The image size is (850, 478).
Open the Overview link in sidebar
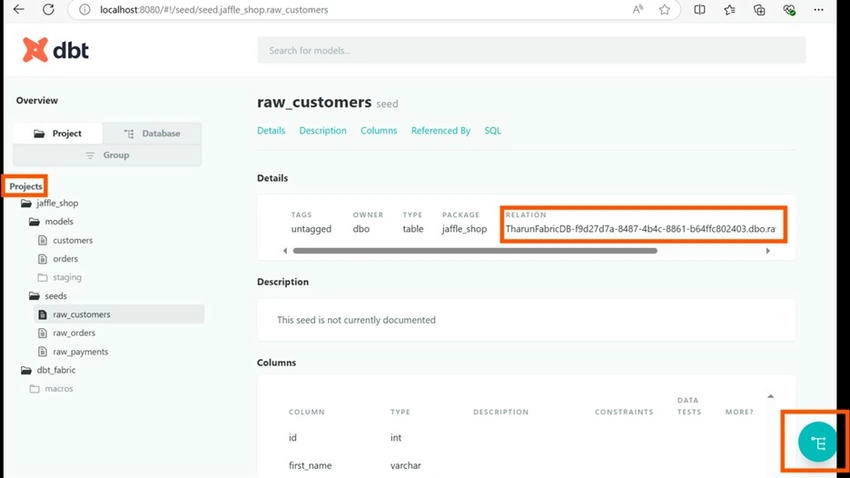pos(37,100)
